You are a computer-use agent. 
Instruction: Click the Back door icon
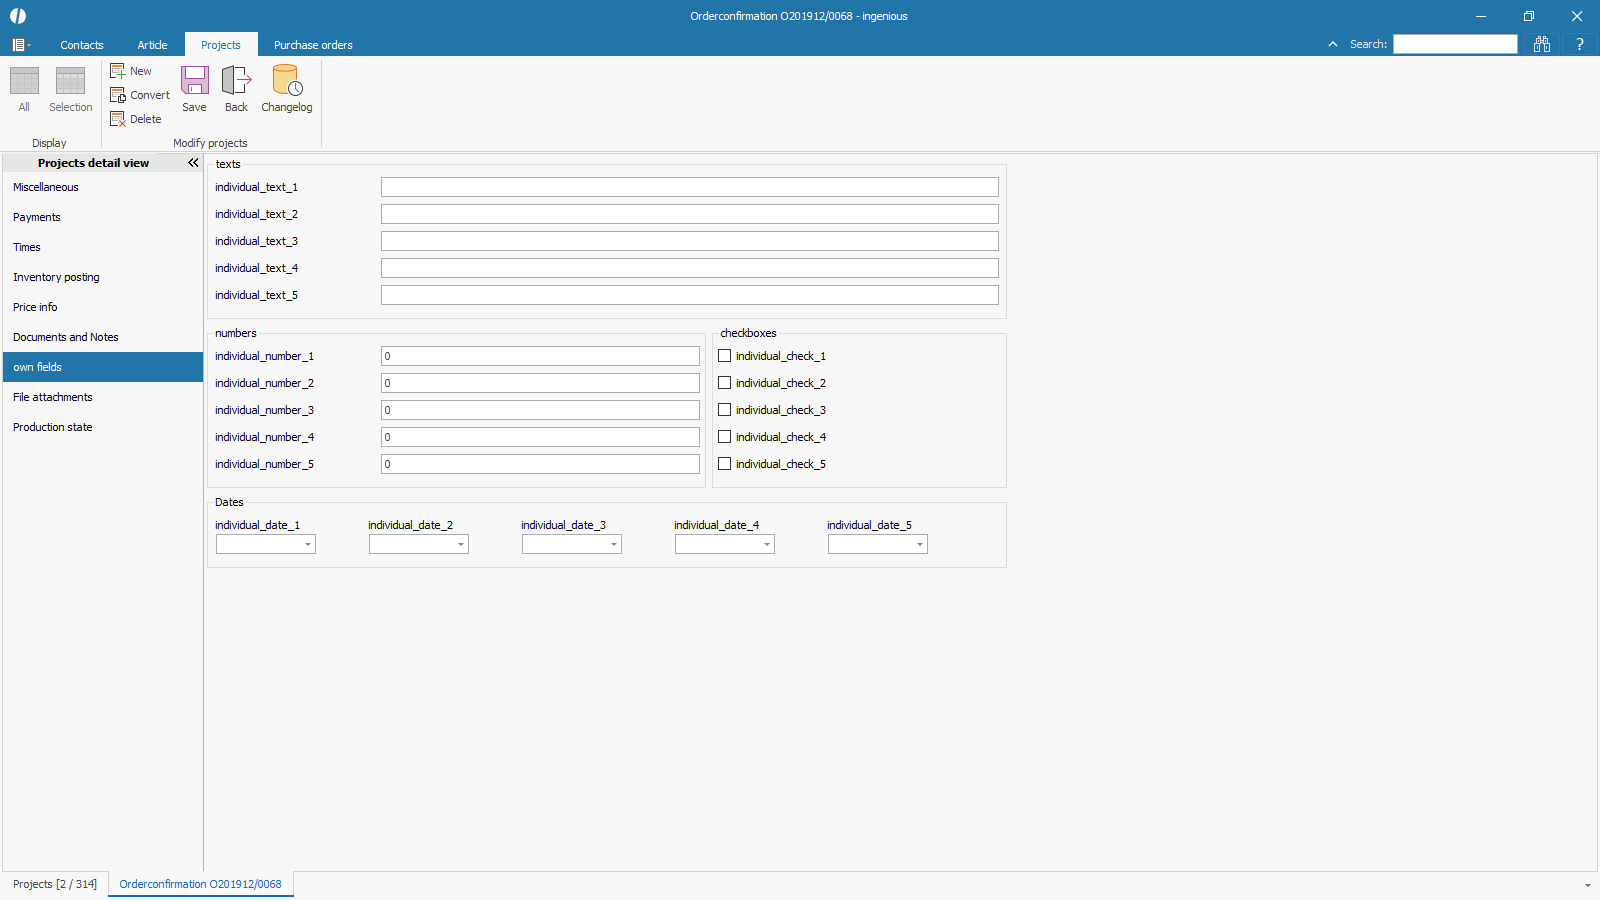(236, 81)
